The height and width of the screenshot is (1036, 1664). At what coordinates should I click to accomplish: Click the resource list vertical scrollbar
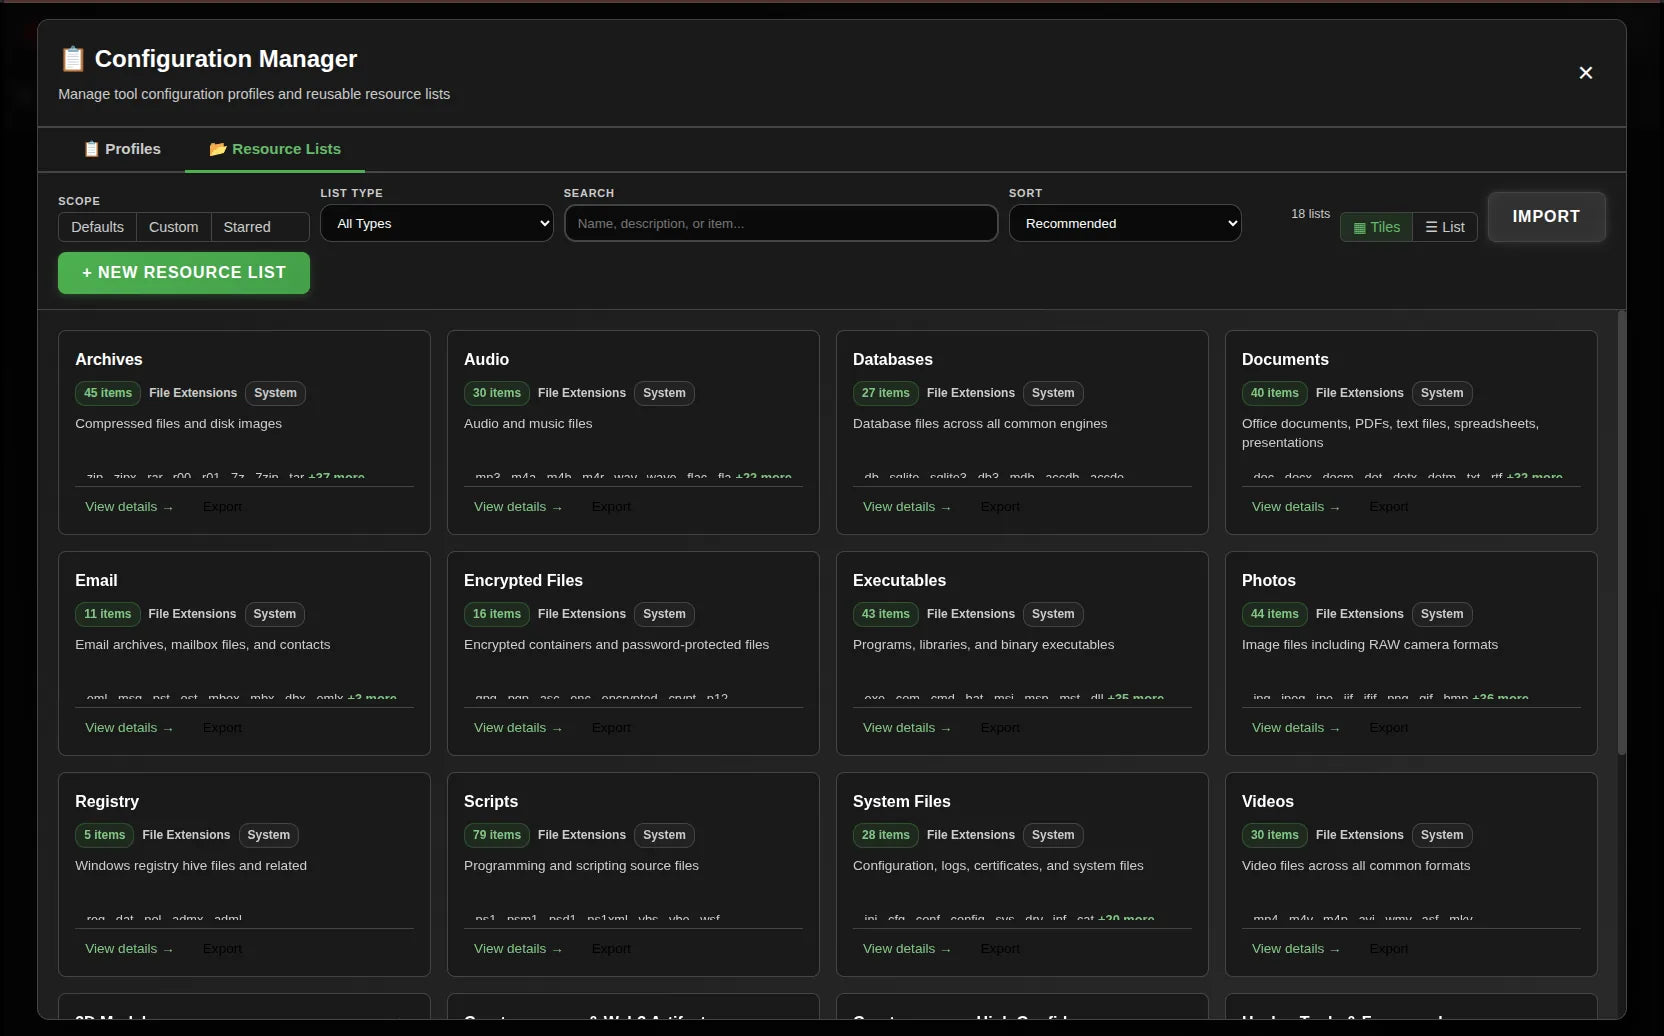(x=1621, y=533)
